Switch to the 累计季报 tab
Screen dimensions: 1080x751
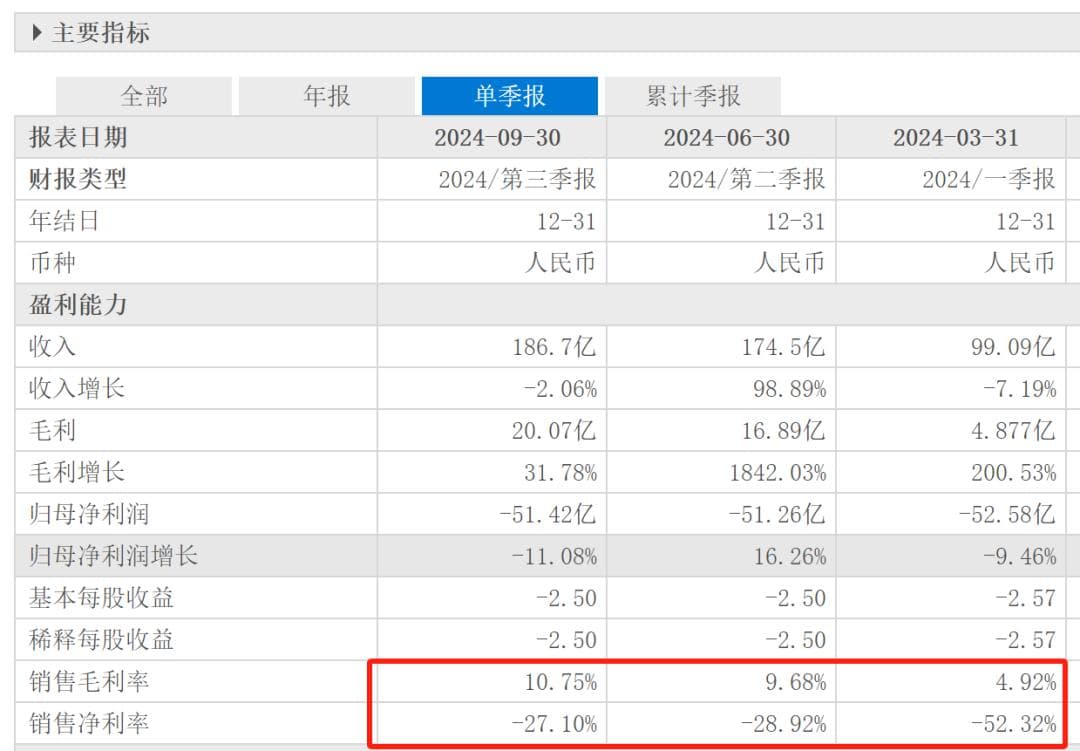[x=693, y=96]
